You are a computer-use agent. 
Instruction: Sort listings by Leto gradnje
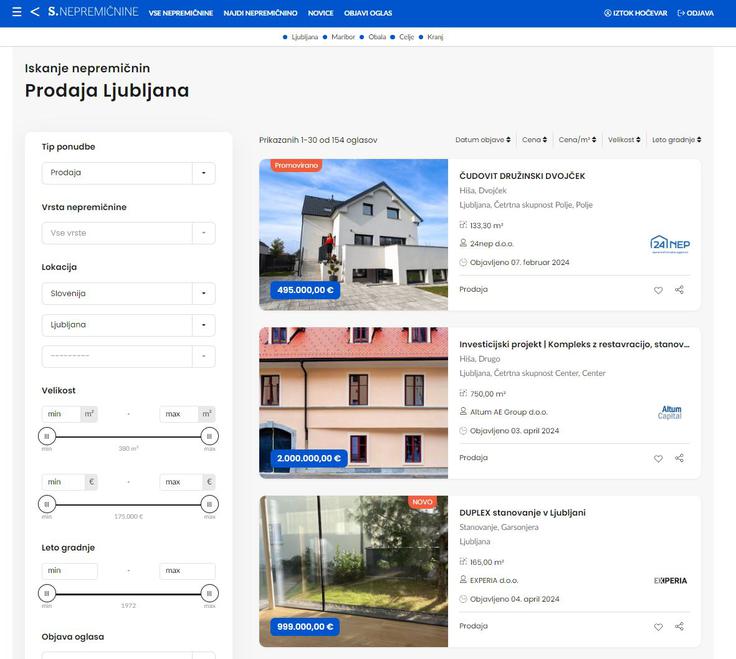coord(676,140)
